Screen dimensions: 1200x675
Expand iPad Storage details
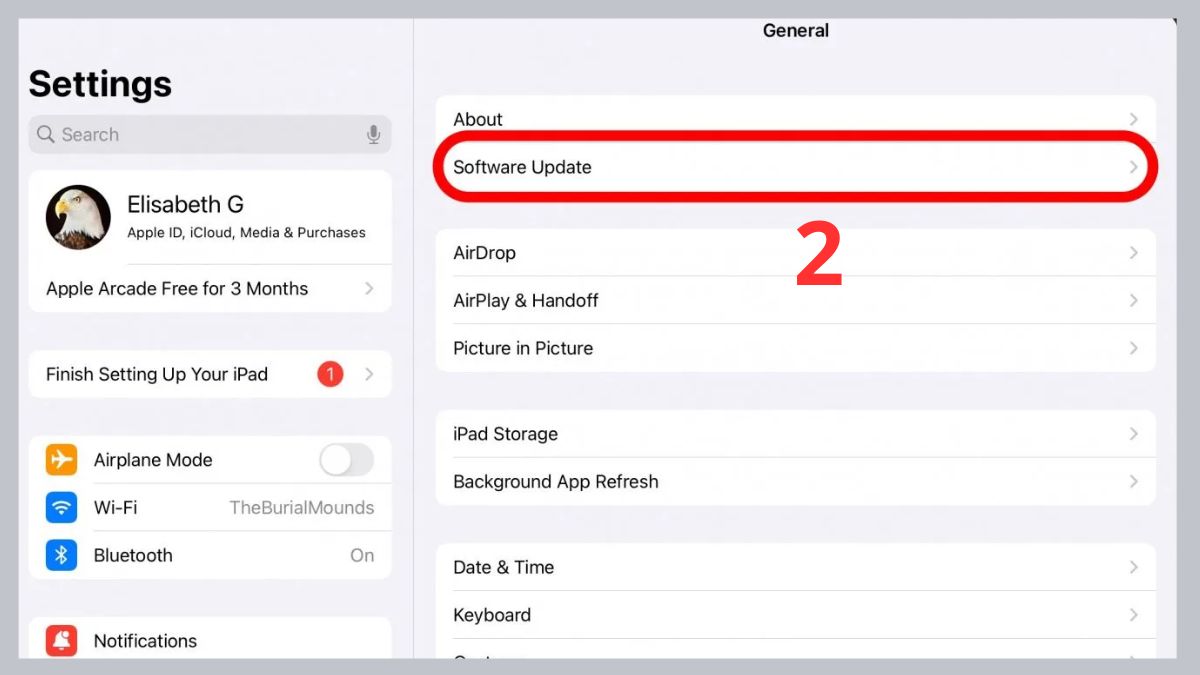[1134, 434]
